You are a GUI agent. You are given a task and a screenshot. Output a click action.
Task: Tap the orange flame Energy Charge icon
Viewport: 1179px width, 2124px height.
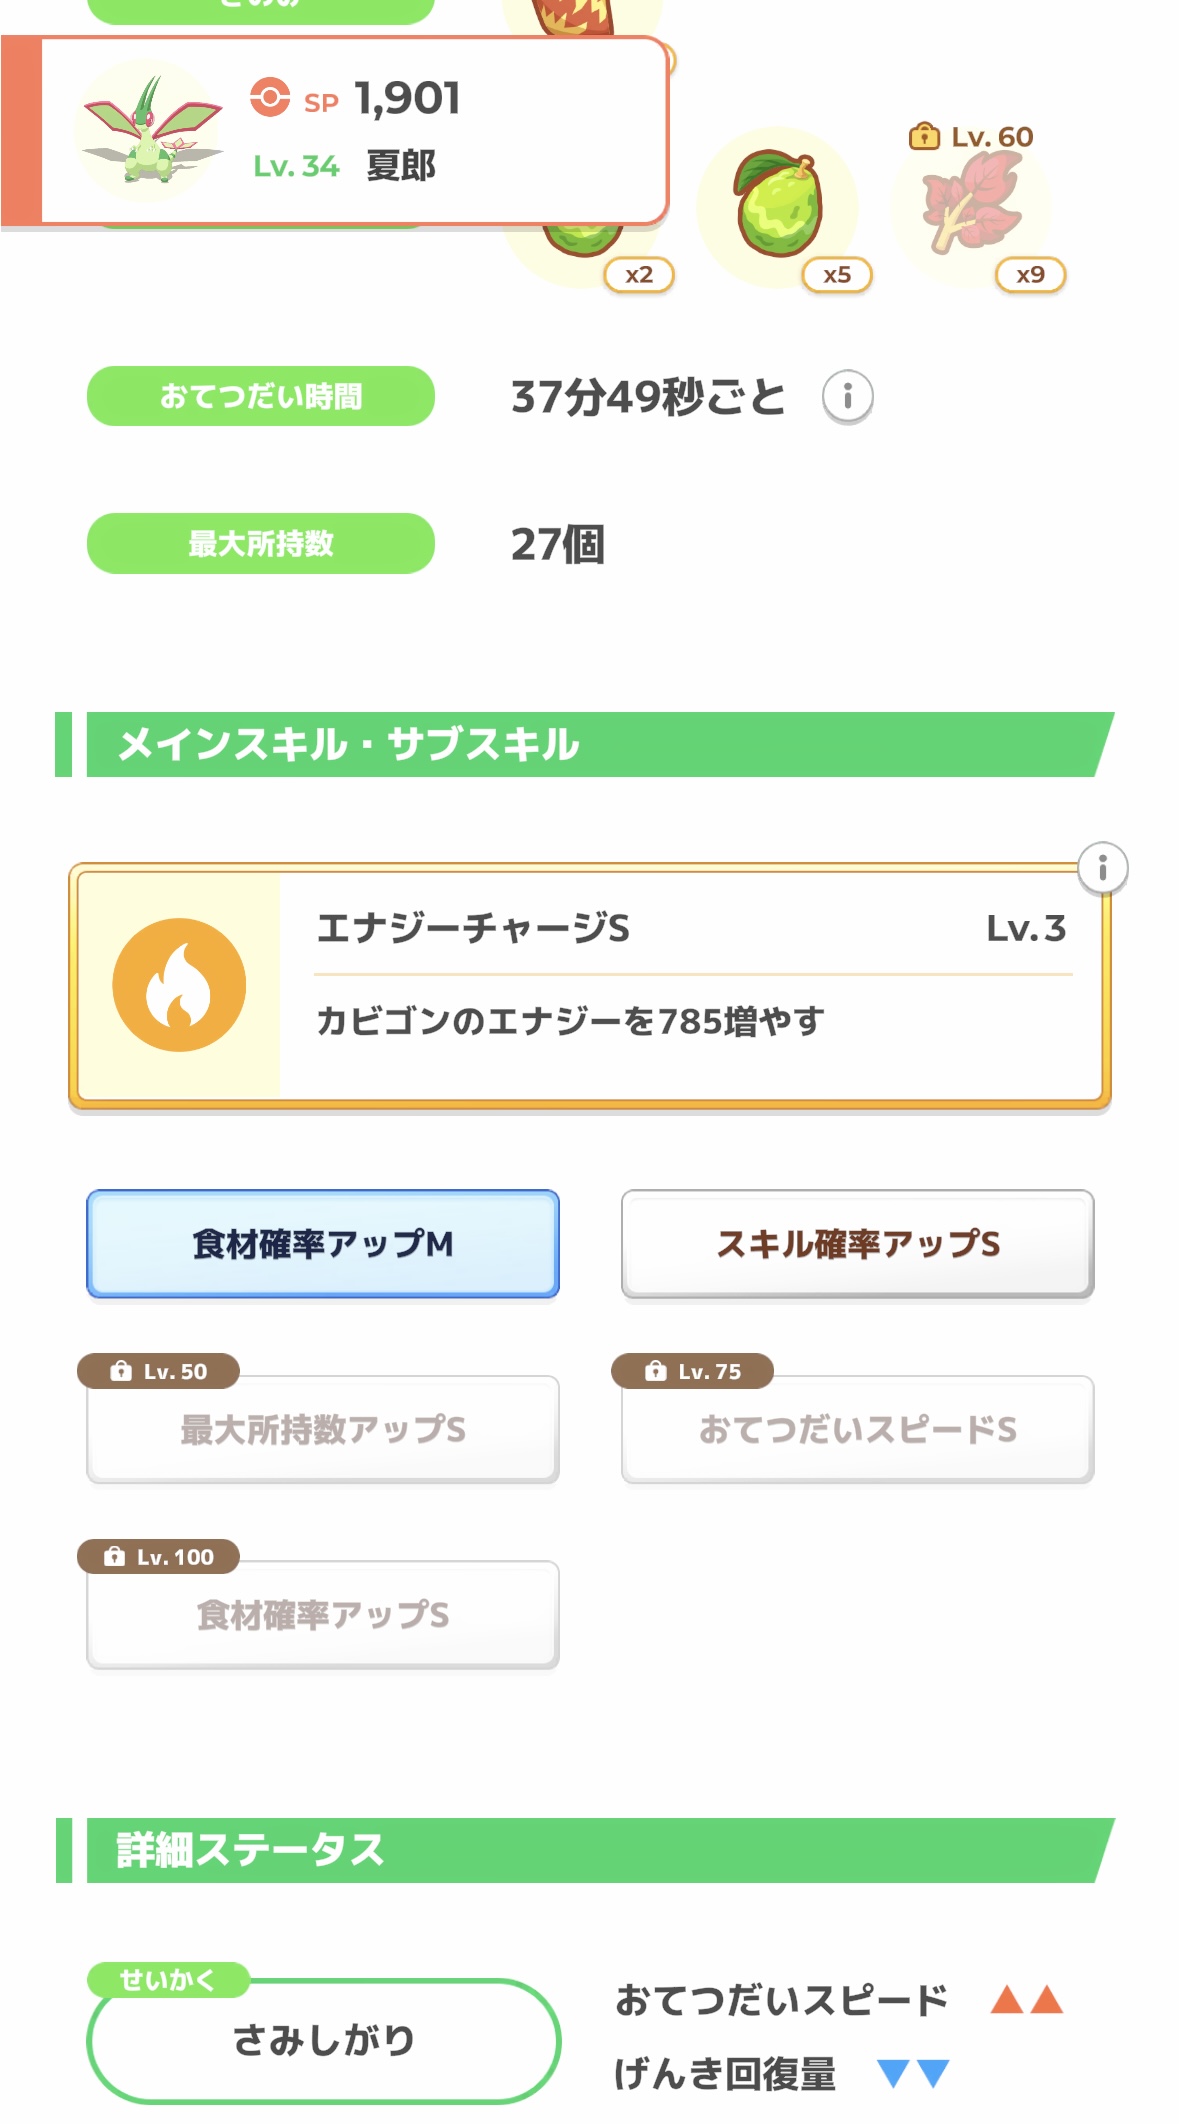click(179, 985)
